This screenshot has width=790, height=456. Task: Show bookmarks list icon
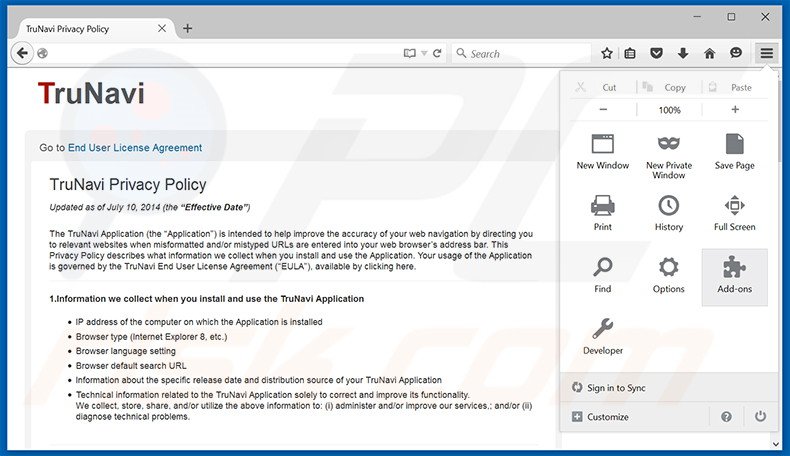[x=630, y=53]
